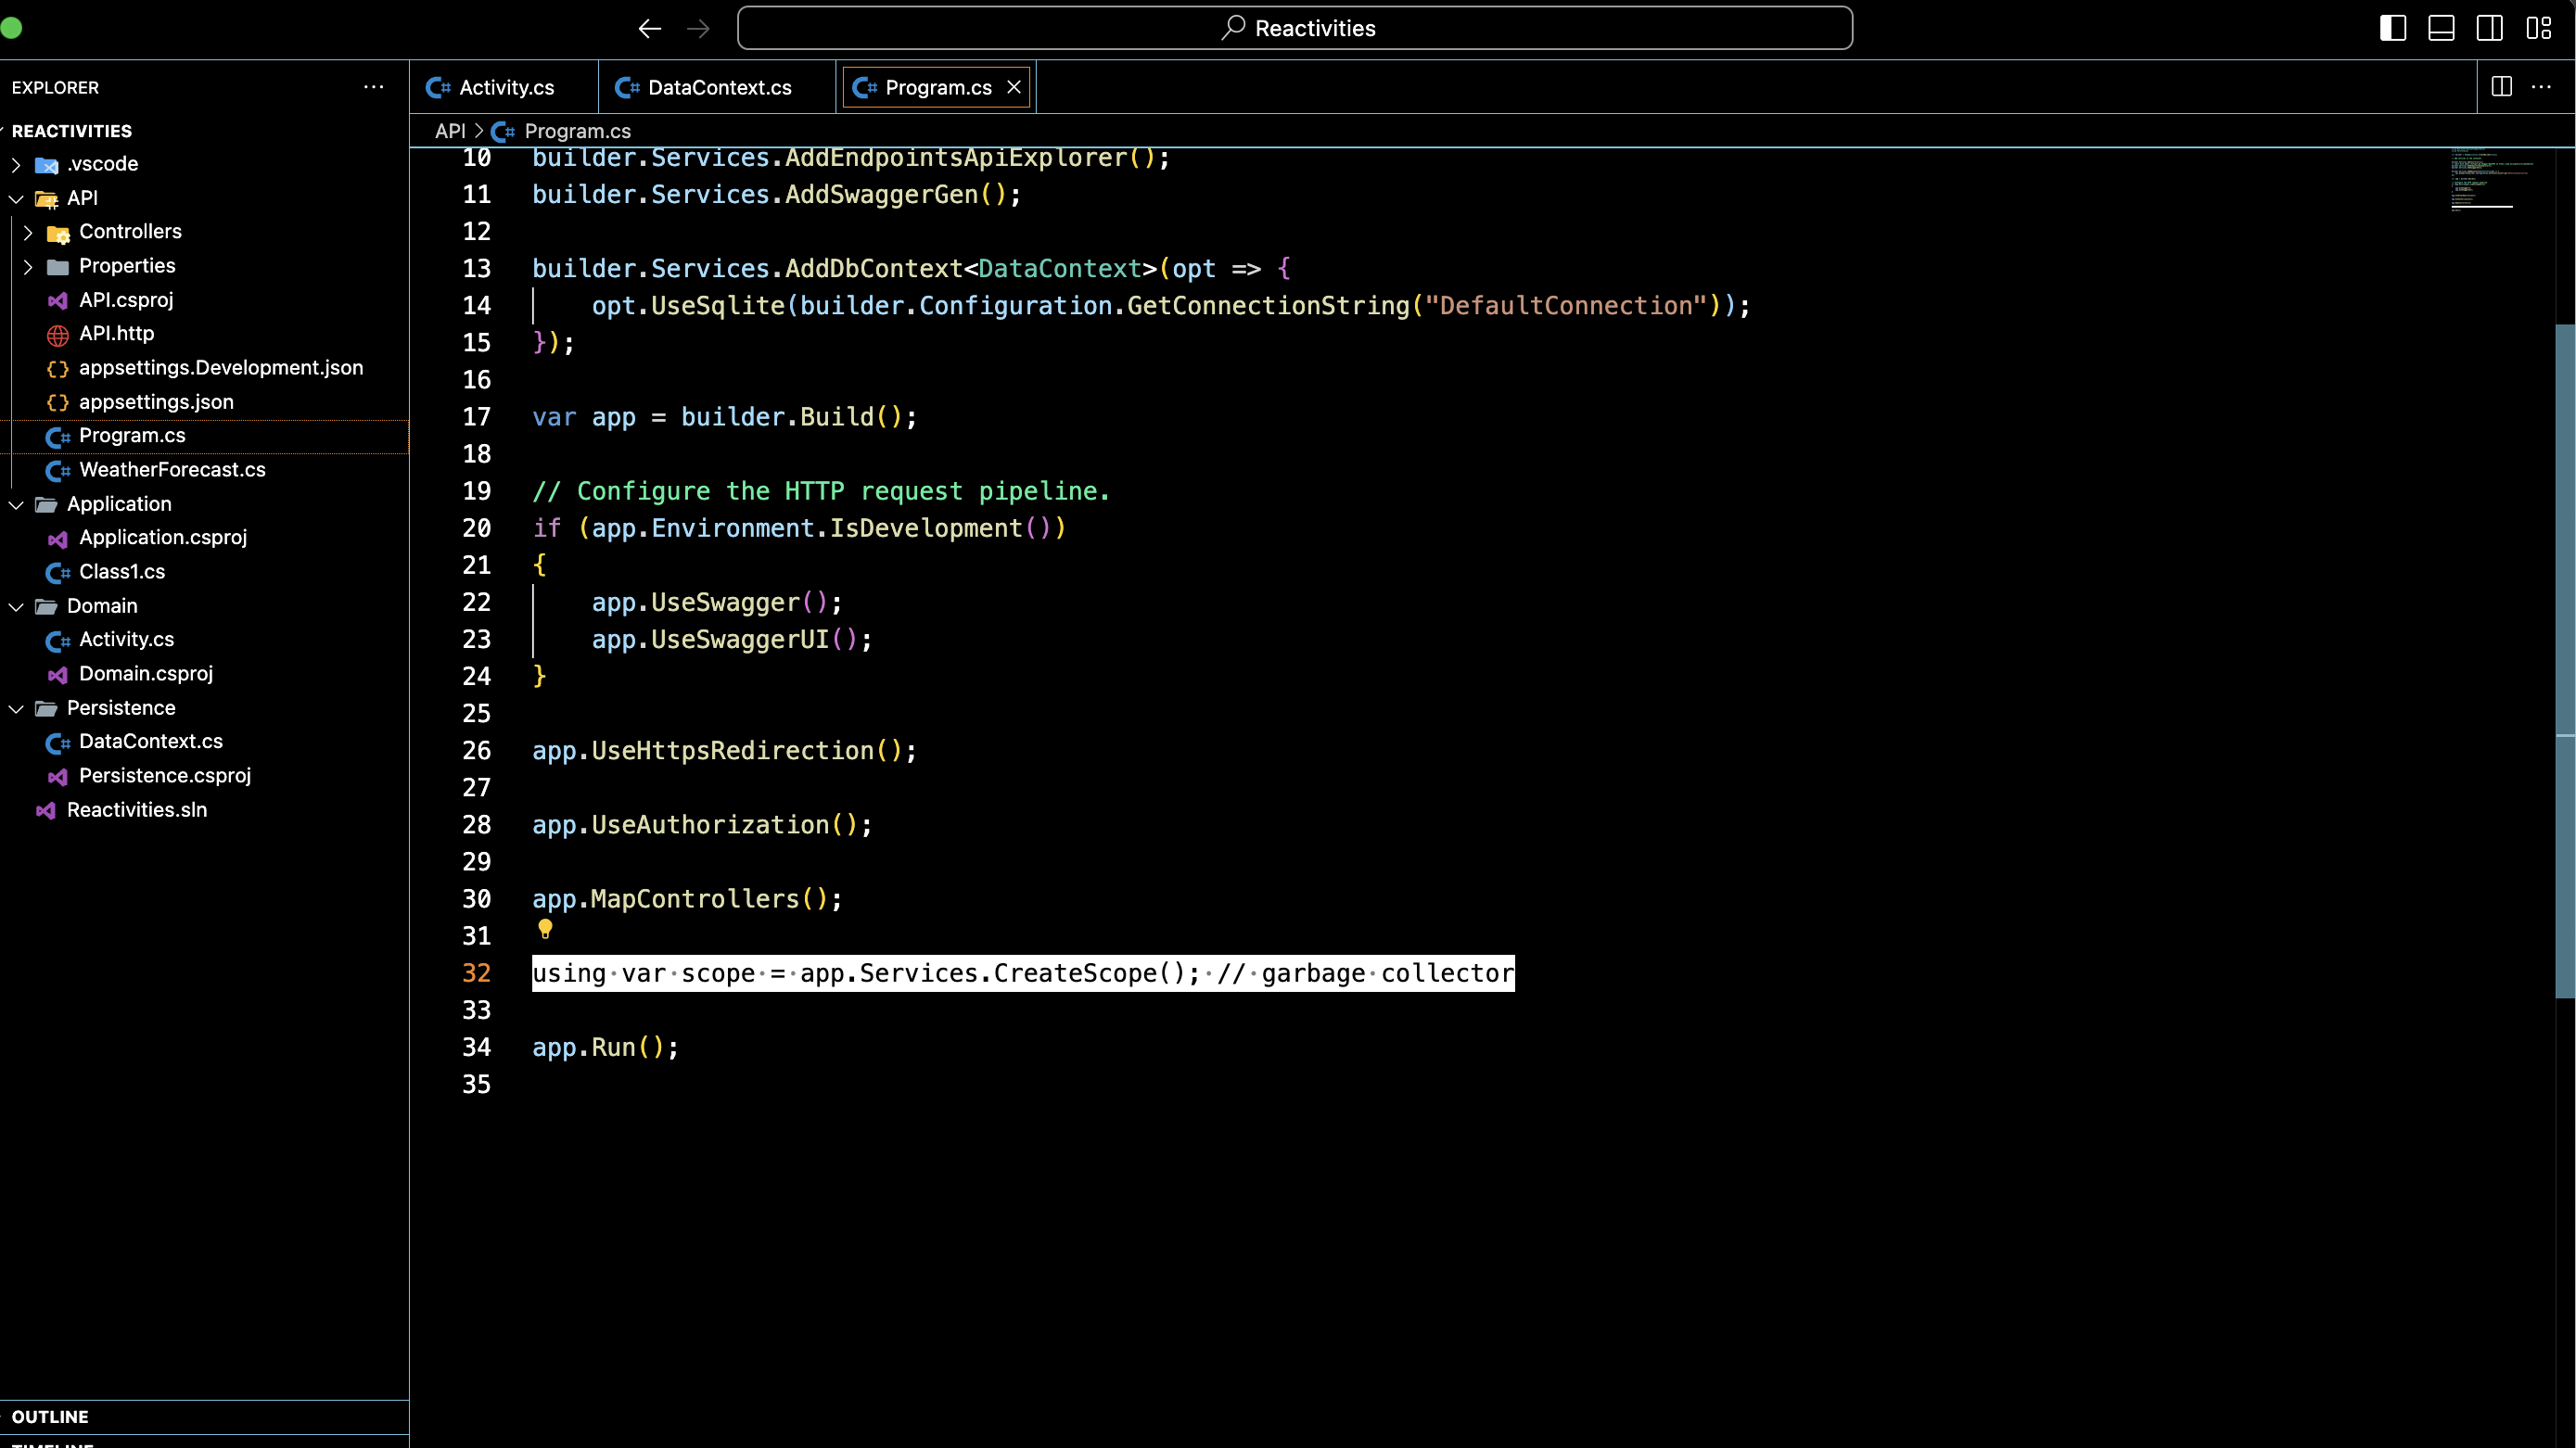The width and height of the screenshot is (2576, 1448).
Task: Close the Program.cs tab
Action: point(1014,87)
